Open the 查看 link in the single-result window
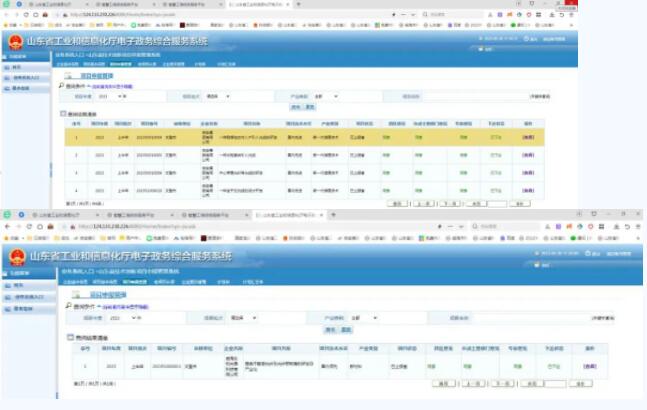 pyautogui.click(x=590, y=366)
